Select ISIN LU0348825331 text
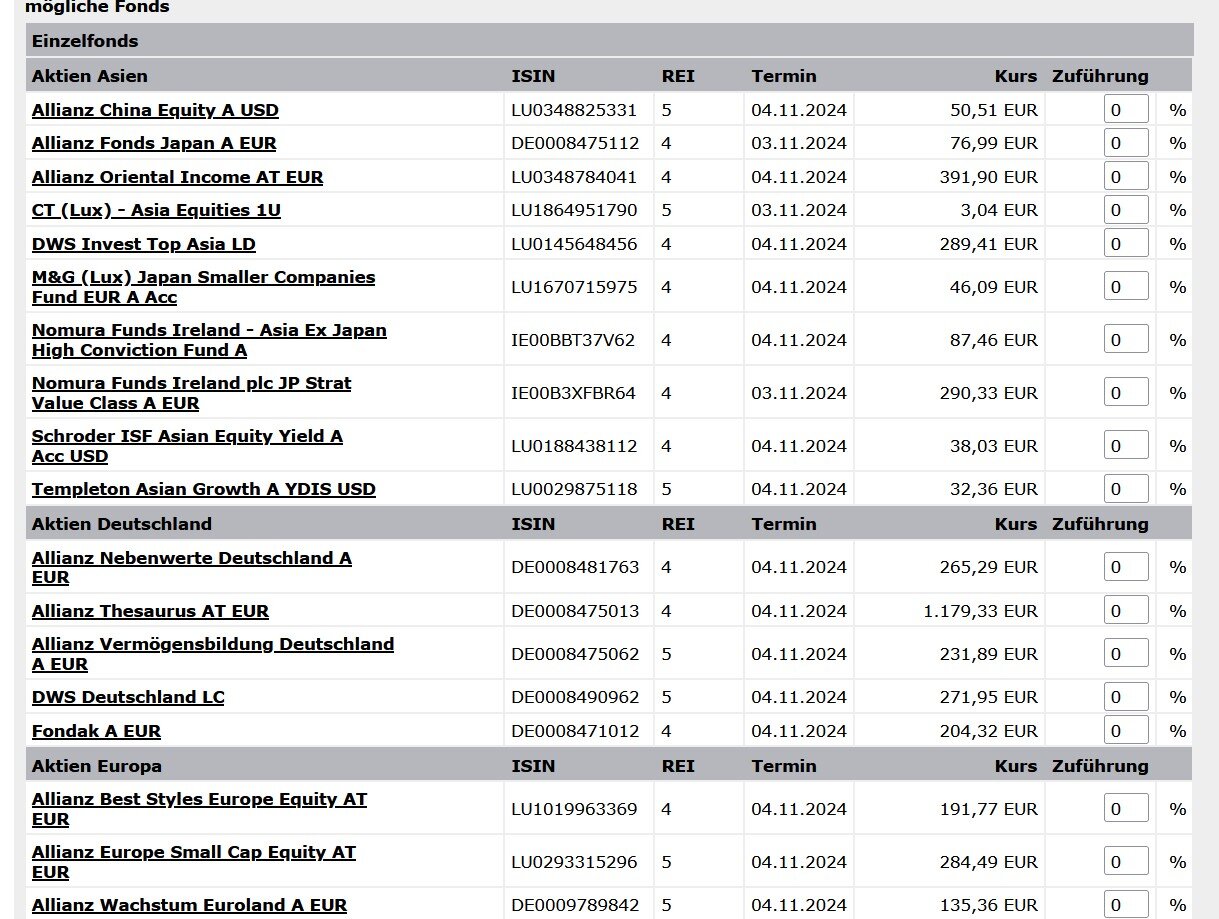Screen dimensions: 1219x919 [x=574, y=110]
